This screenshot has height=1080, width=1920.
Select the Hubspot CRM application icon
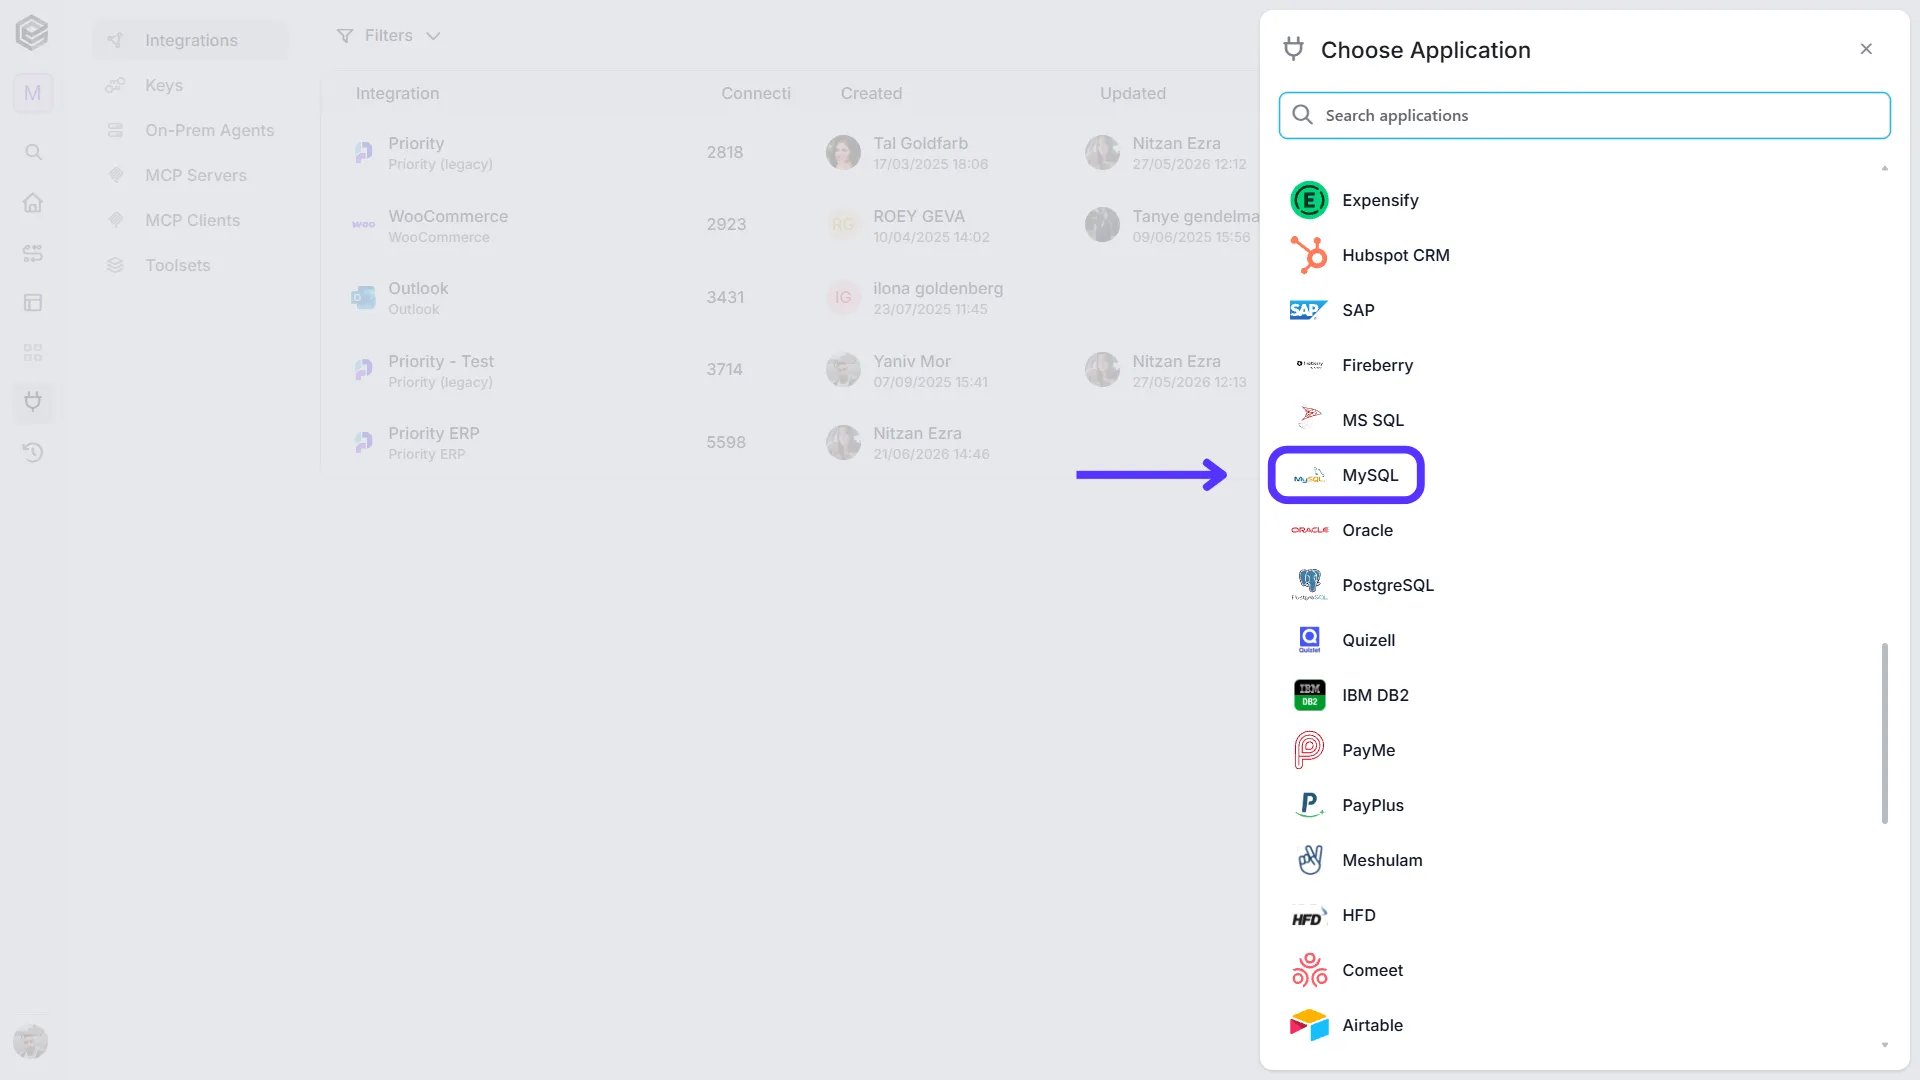click(x=1309, y=255)
